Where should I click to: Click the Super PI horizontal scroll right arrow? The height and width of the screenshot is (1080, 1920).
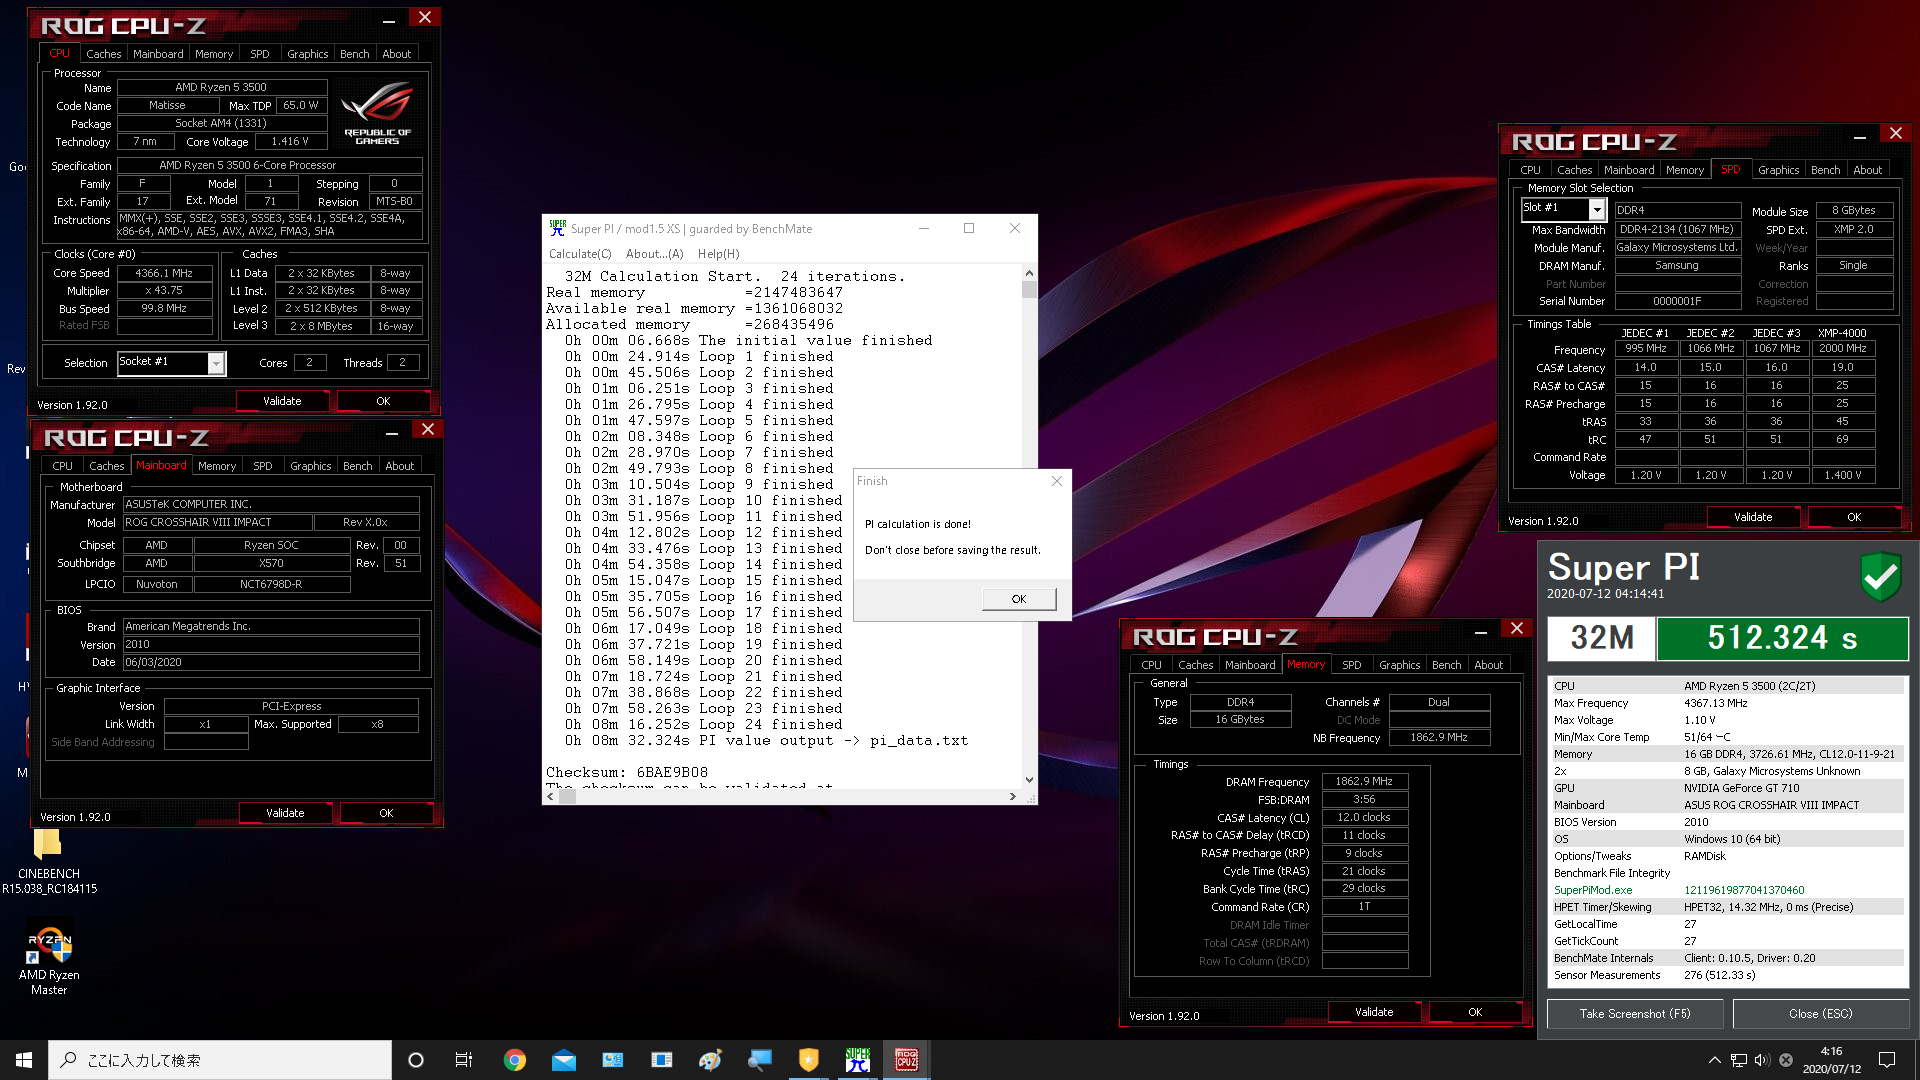pos(1013,797)
